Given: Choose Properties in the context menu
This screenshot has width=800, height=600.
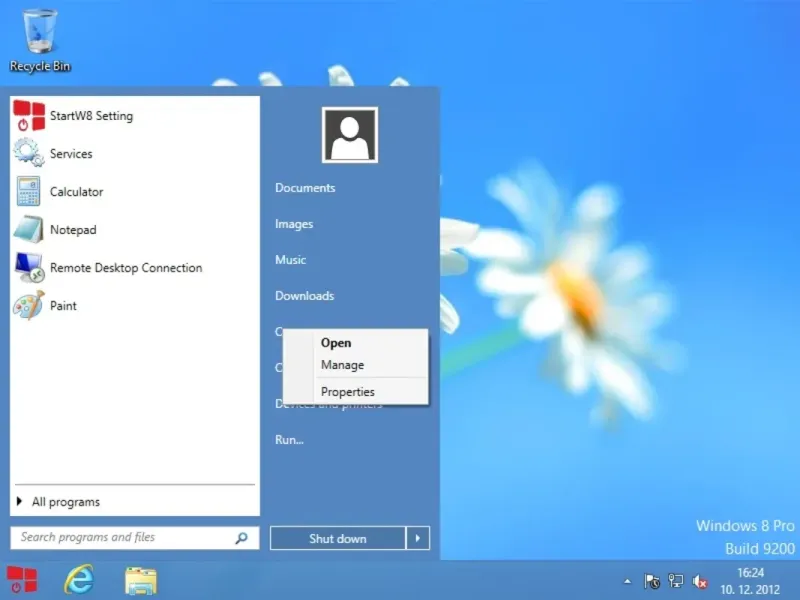Looking at the screenshot, I should [356, 392].
